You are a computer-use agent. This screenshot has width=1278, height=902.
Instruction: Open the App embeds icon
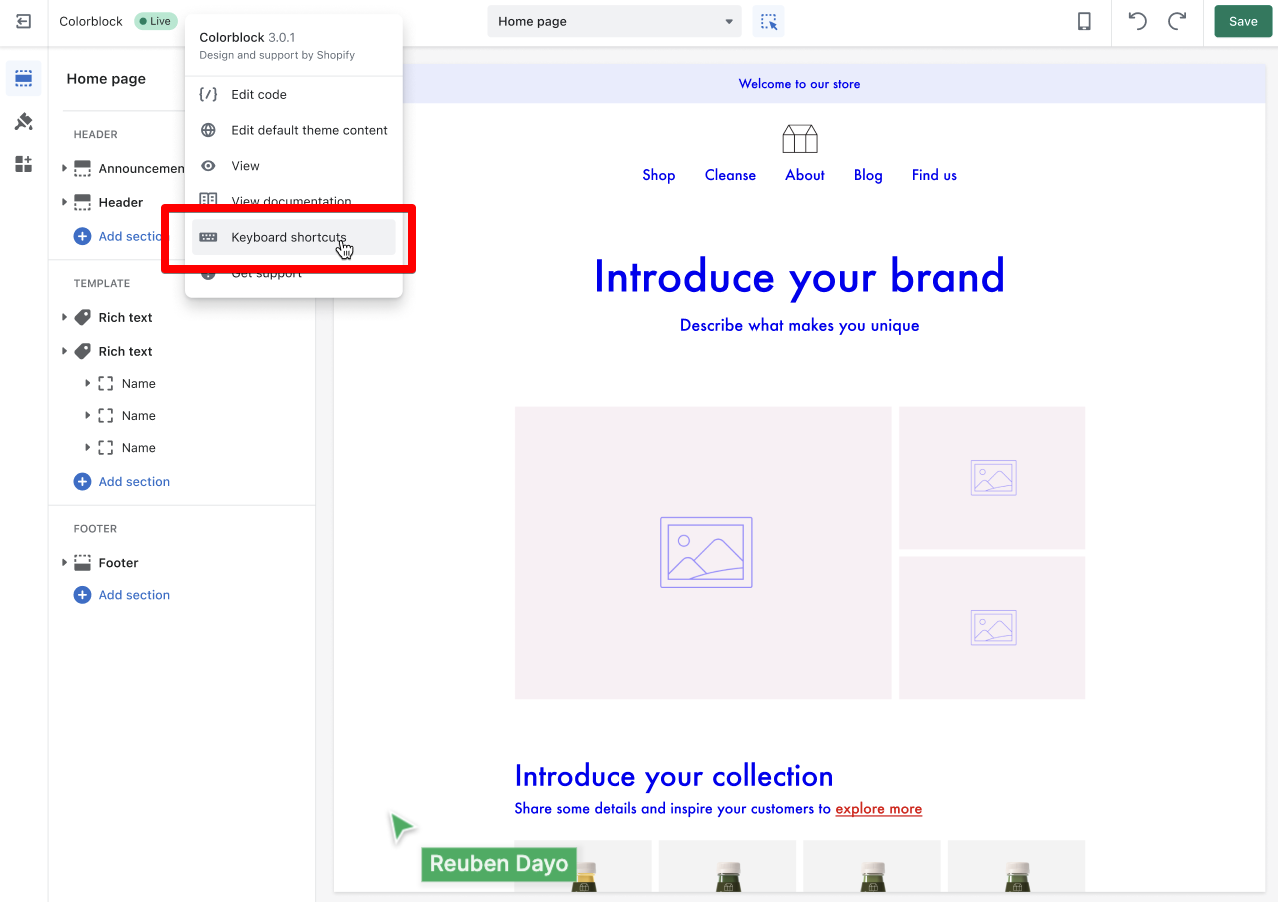pyautogui.click(x=24, y=164)
